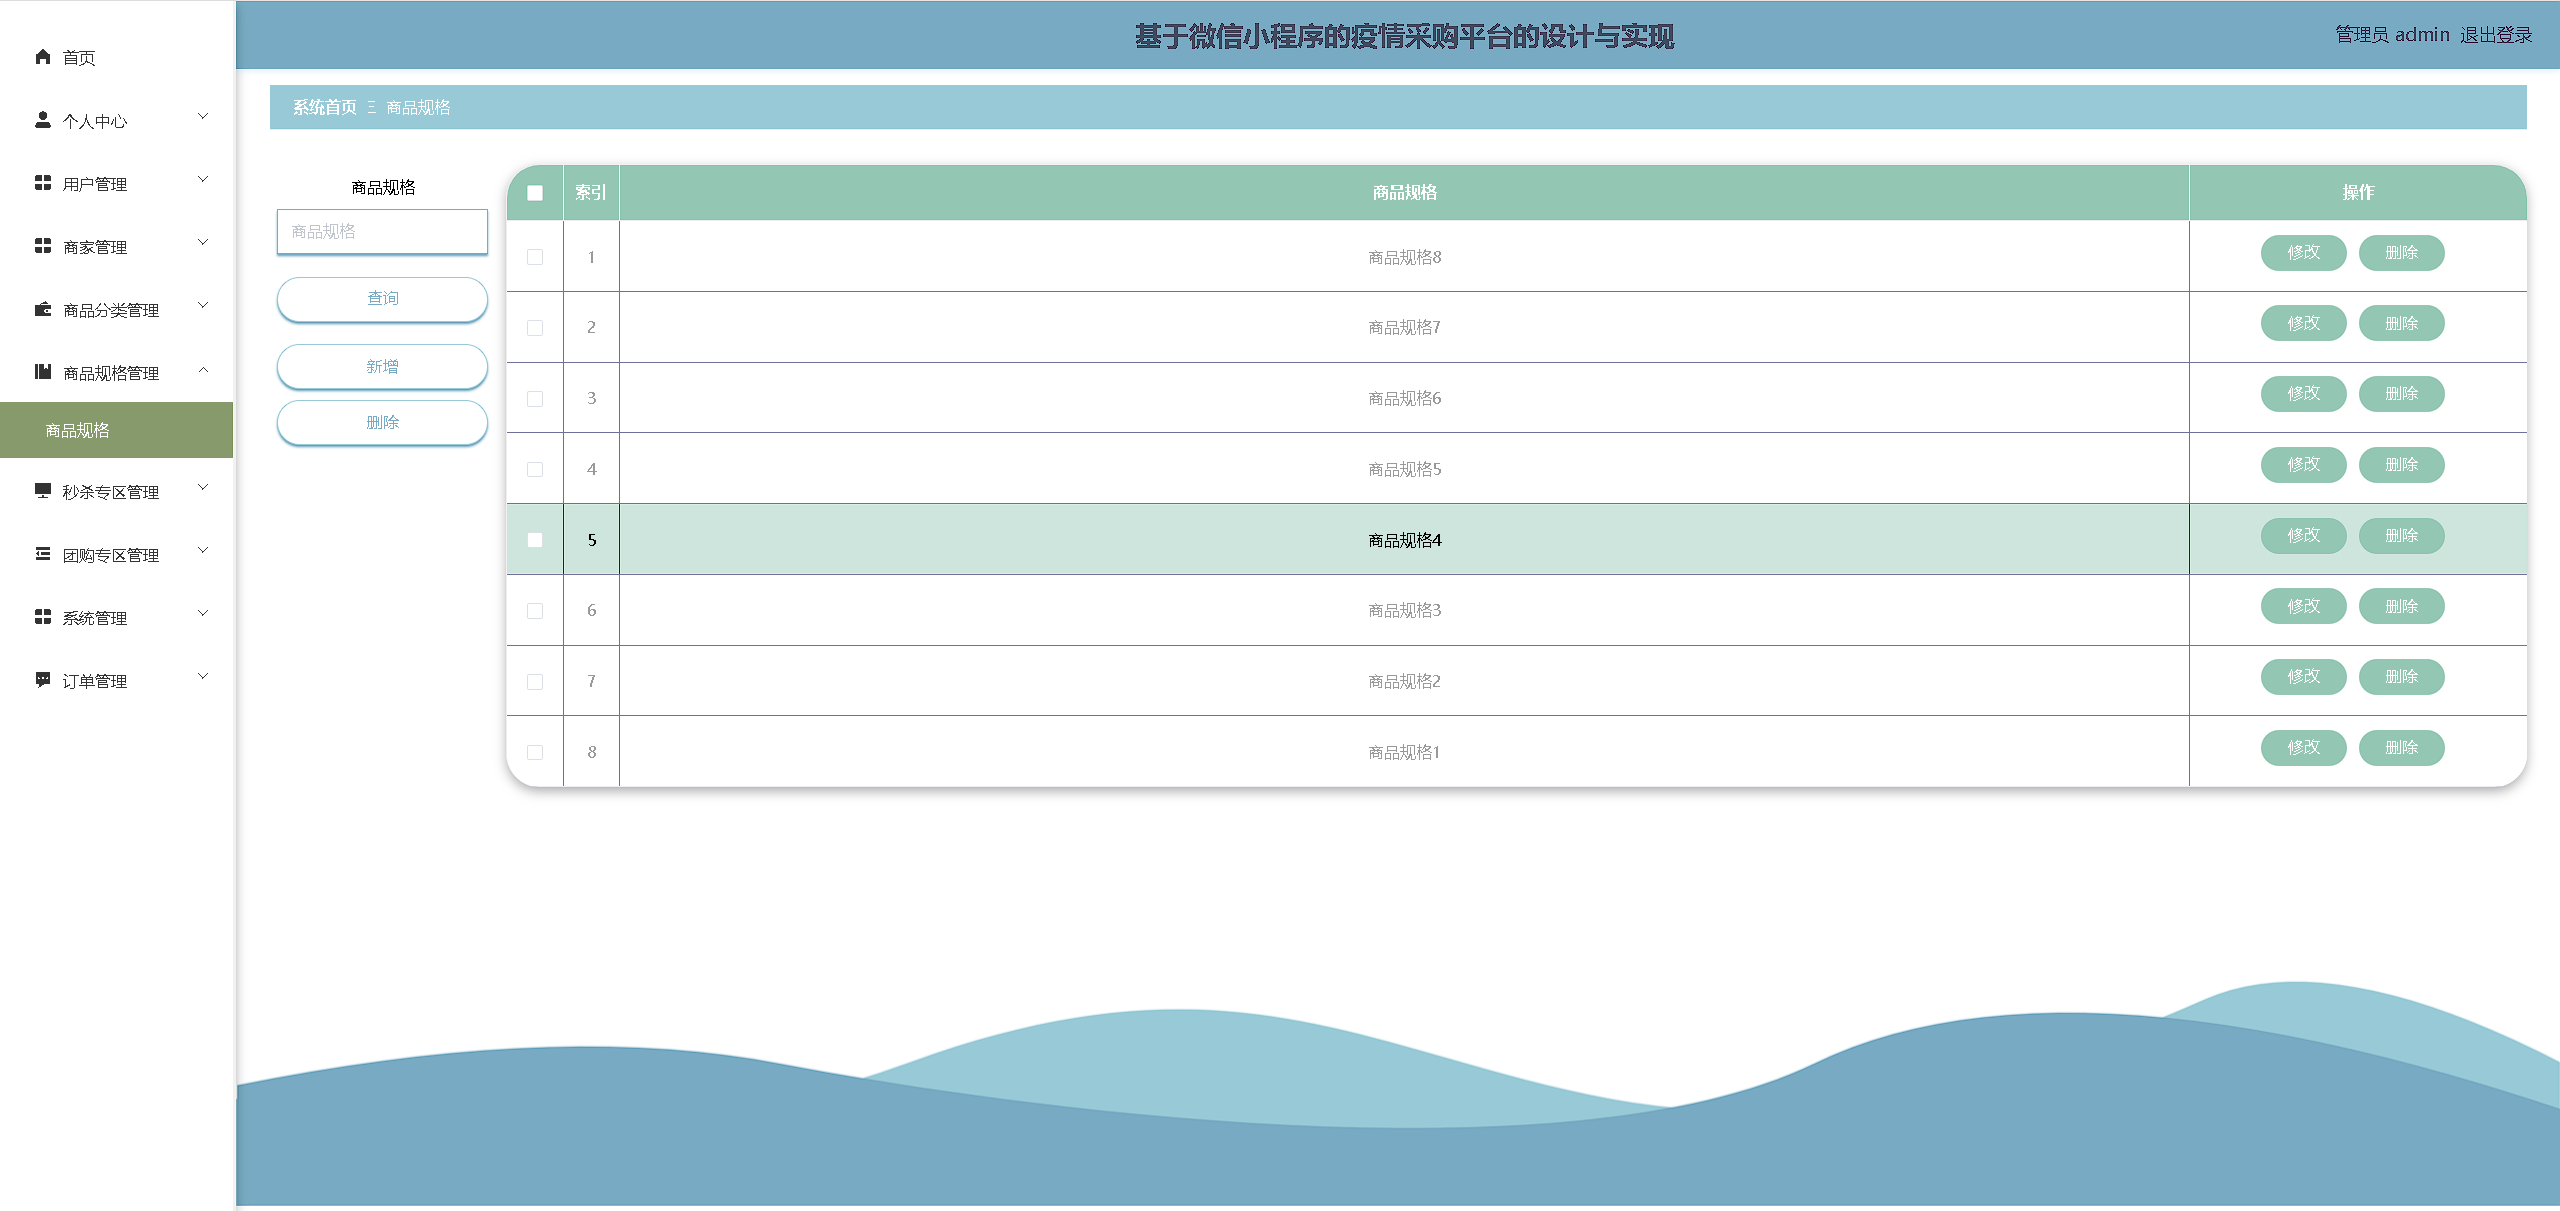Image resolution: width=2560 pixels, height=1211 pixels.
Task: Click 删除 for row 商品规格5
Action: [x=2401, y=464]
